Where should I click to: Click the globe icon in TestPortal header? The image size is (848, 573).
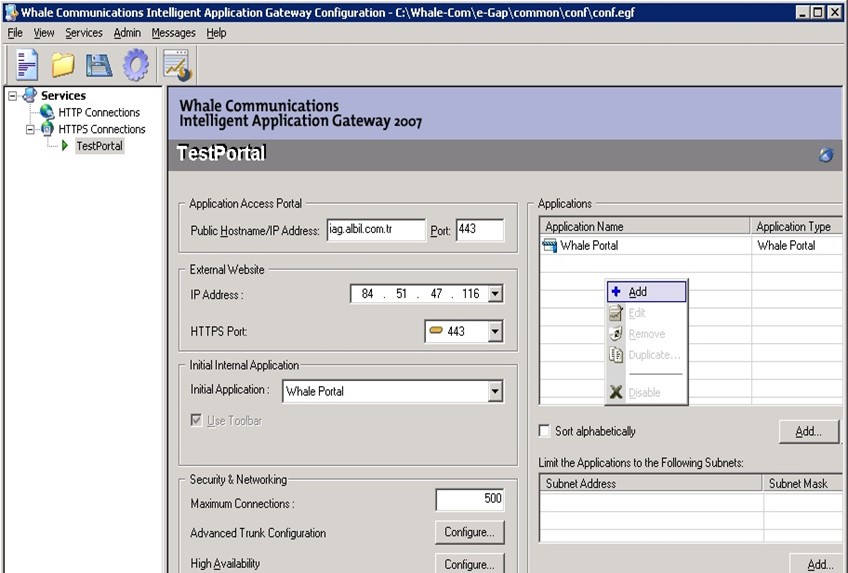click(826, 155)
